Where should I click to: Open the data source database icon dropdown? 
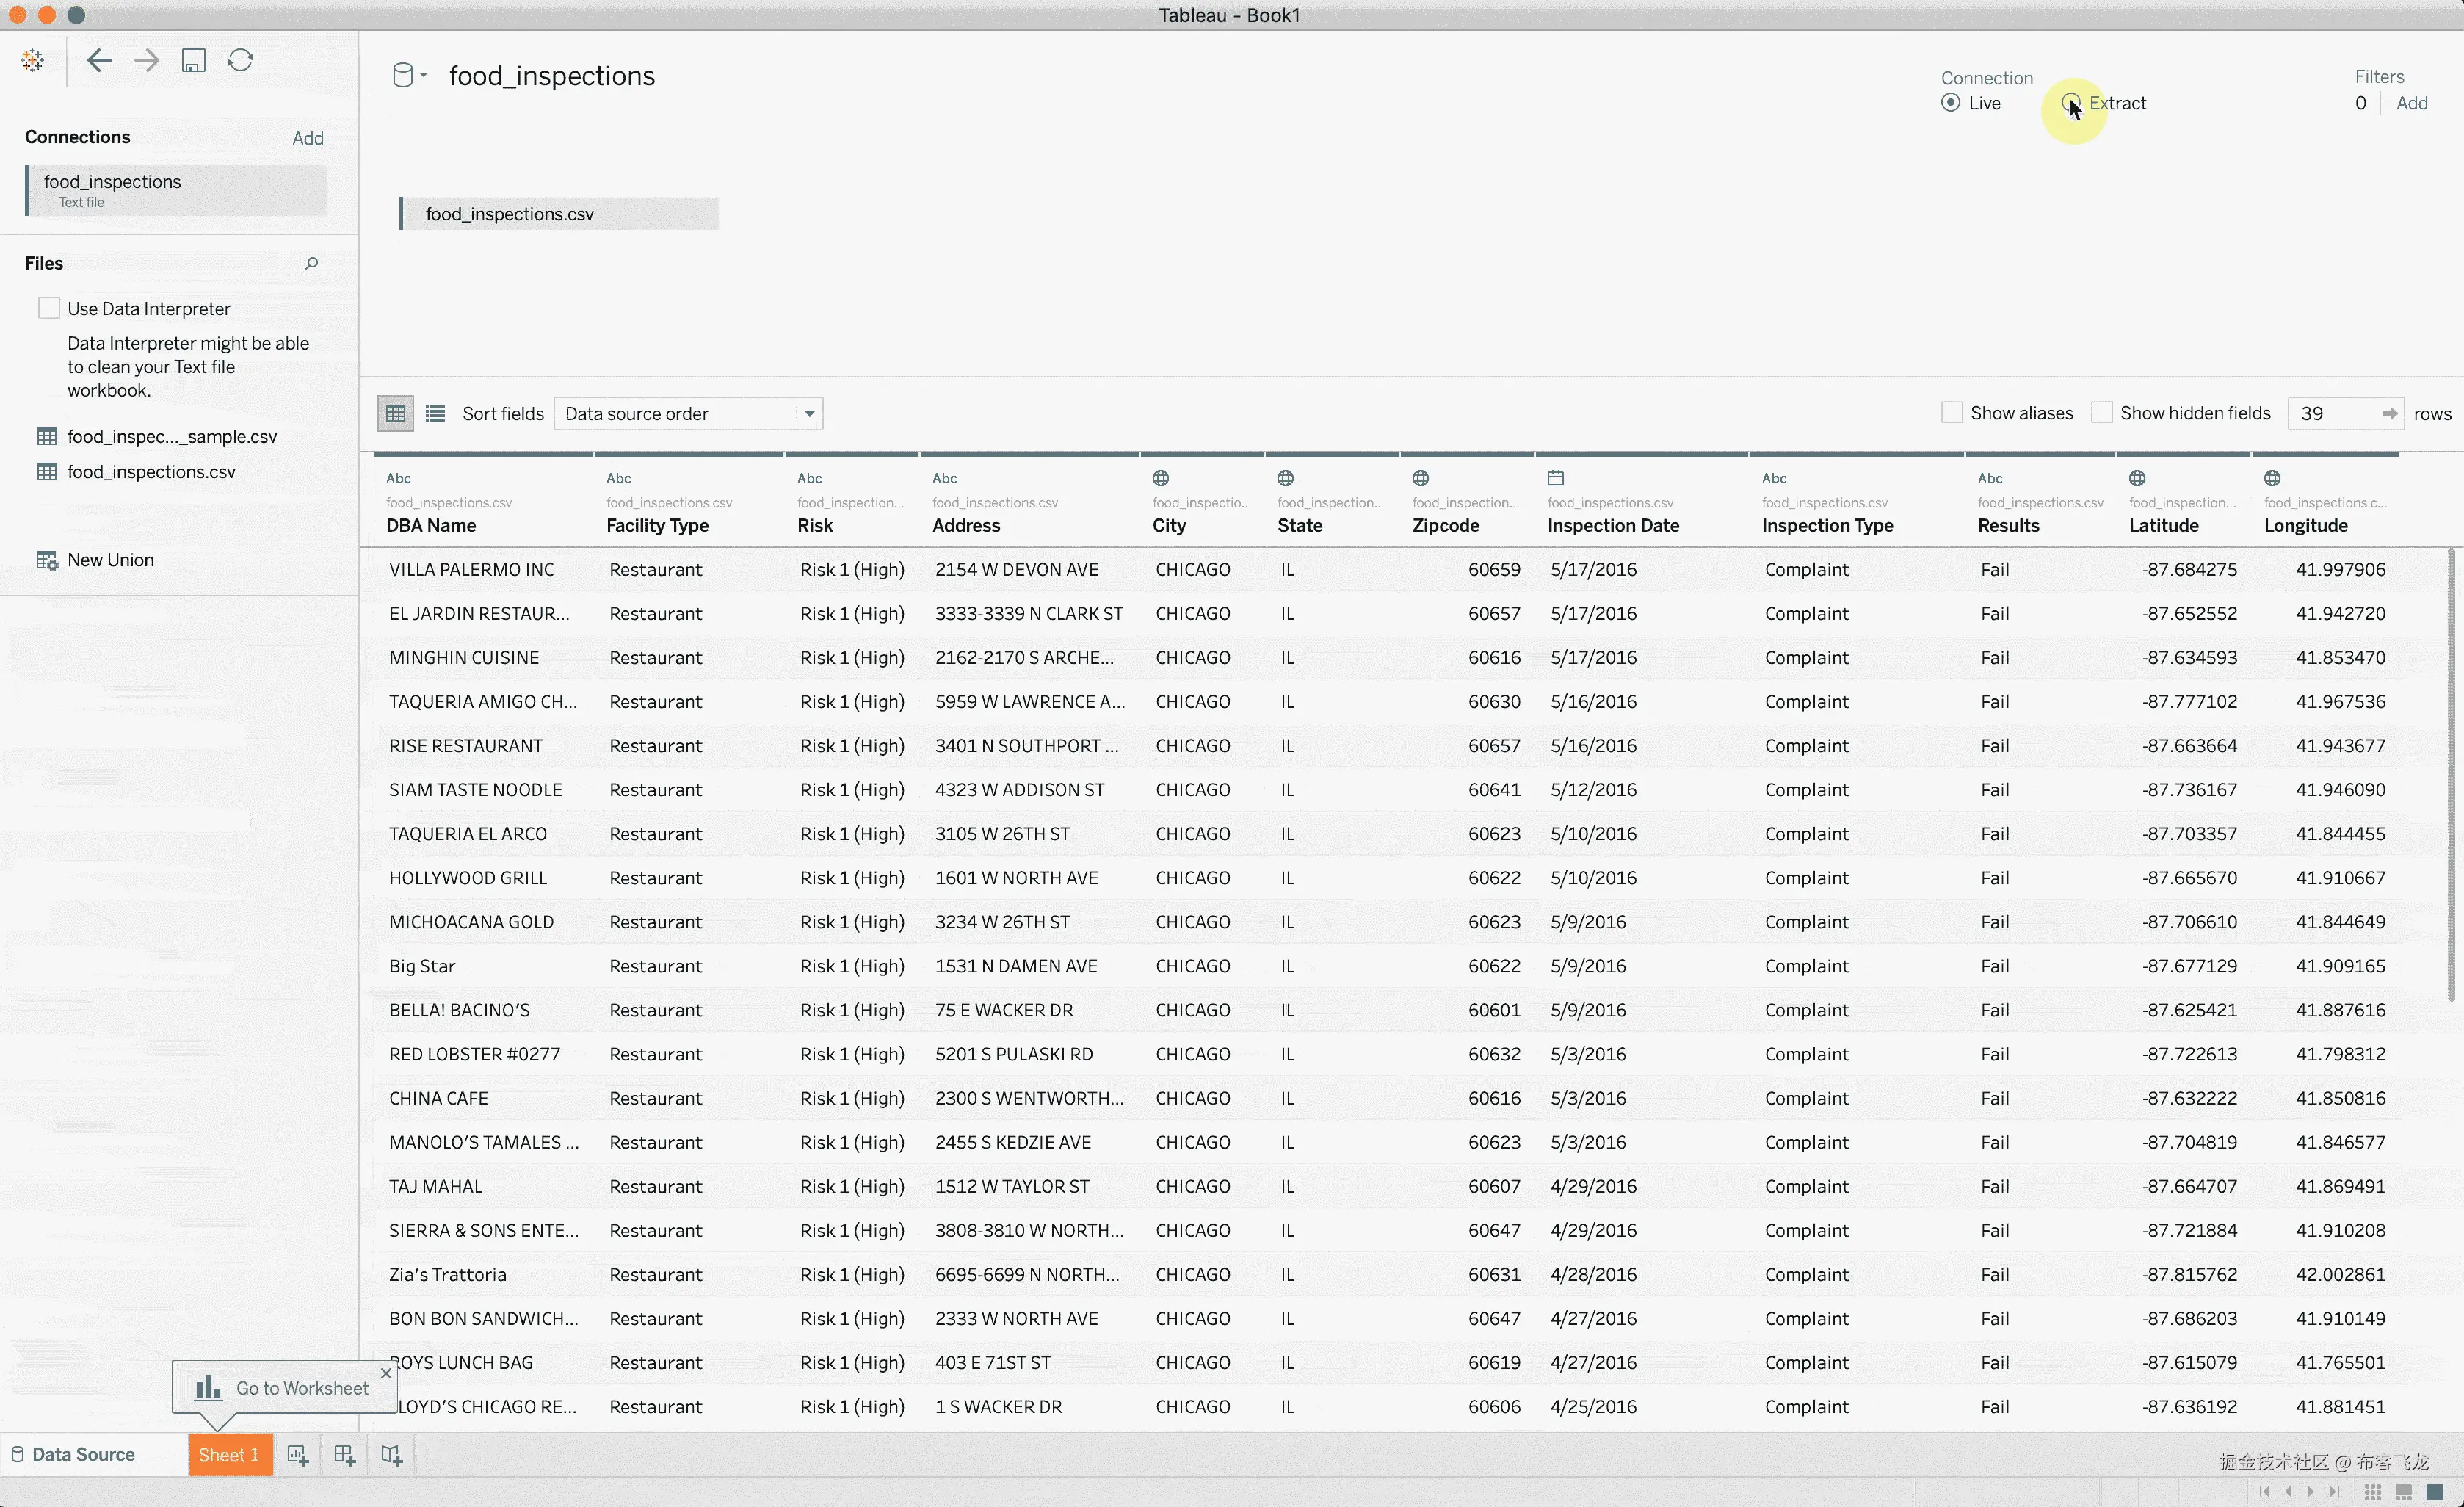point(408,76)
